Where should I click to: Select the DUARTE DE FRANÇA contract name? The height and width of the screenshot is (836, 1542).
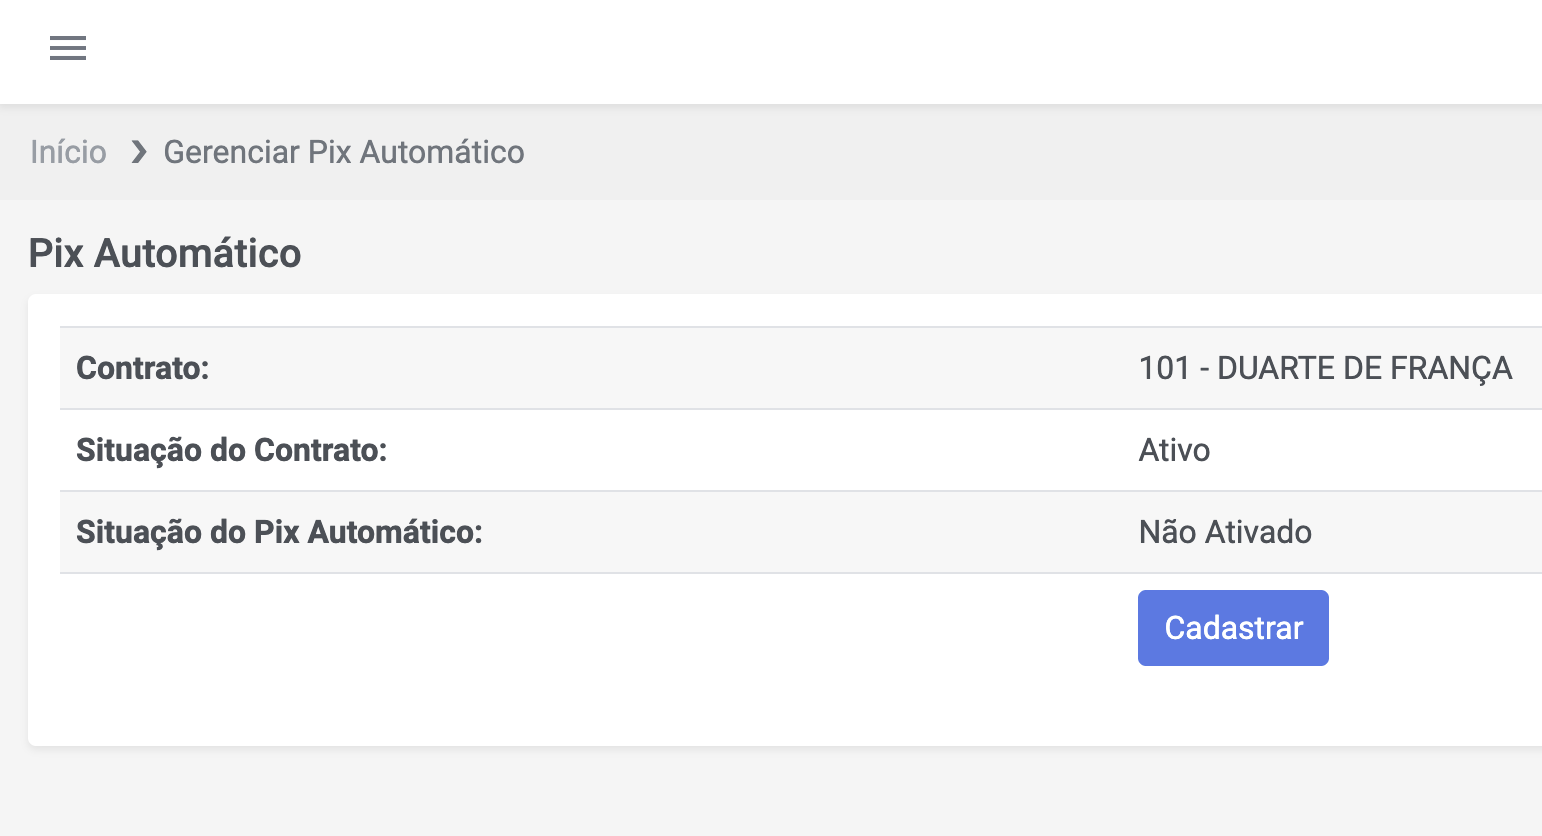click(x=1364, y=368)
